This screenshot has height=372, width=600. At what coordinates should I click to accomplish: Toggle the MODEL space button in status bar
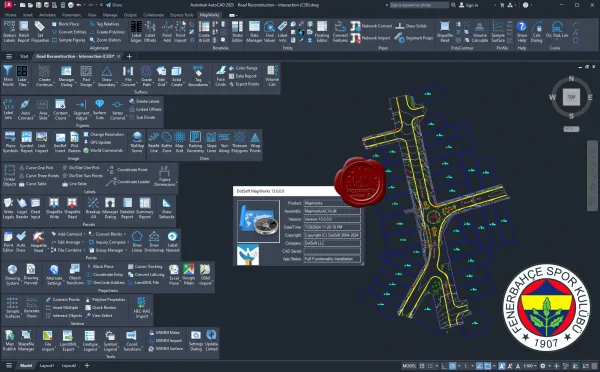pyautogui.click(x=409, y=366)
